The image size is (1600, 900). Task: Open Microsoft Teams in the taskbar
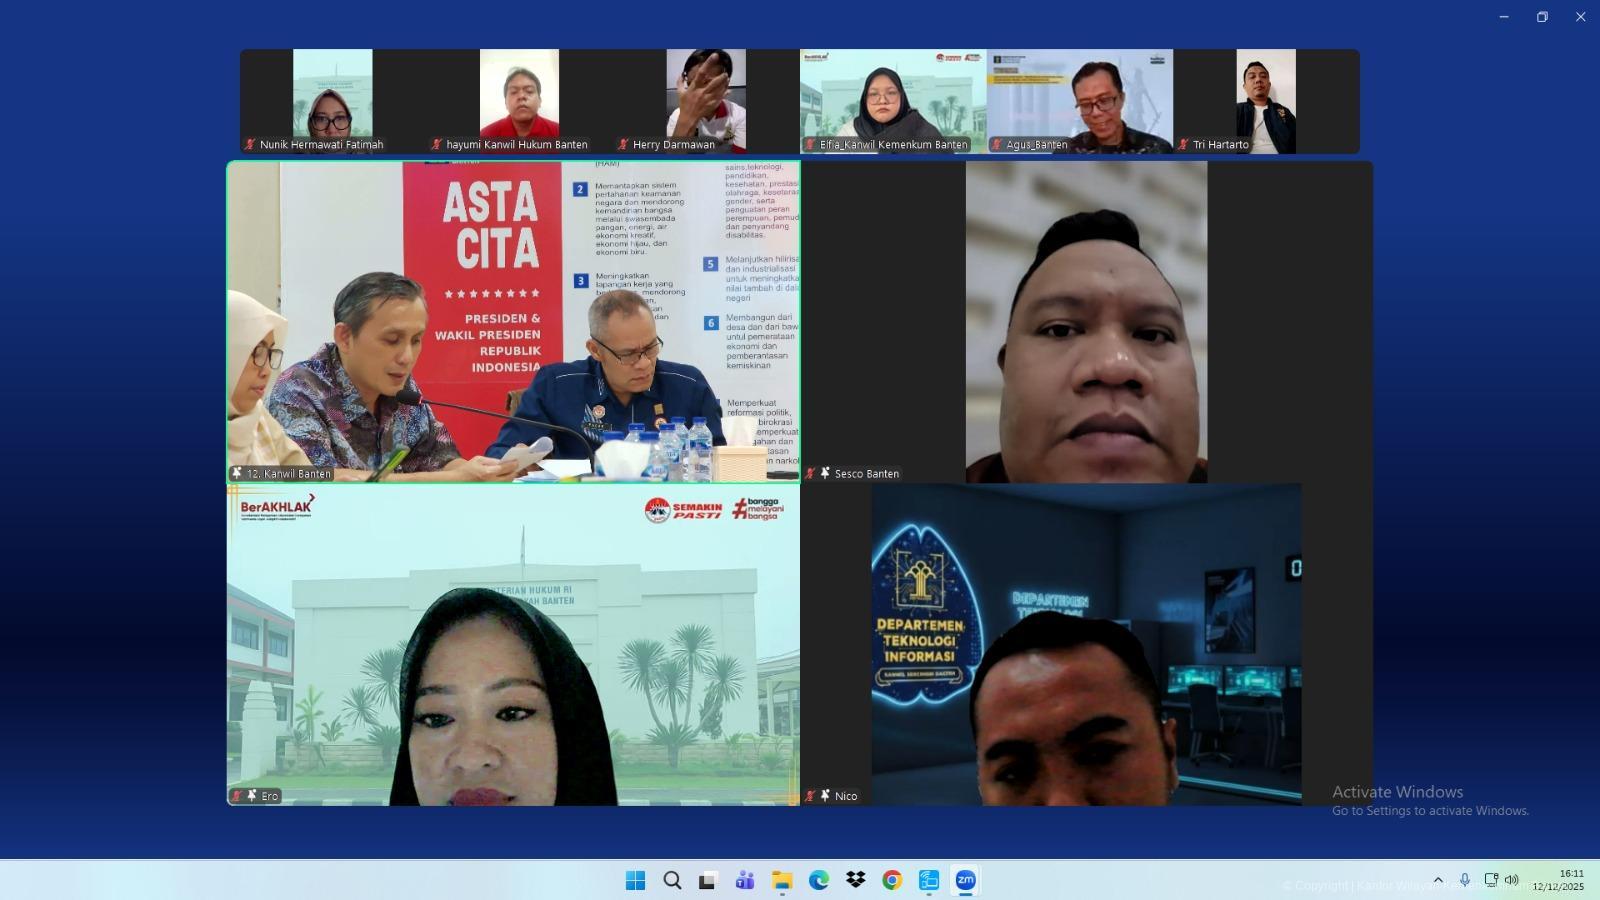click(x=745, y=880)
